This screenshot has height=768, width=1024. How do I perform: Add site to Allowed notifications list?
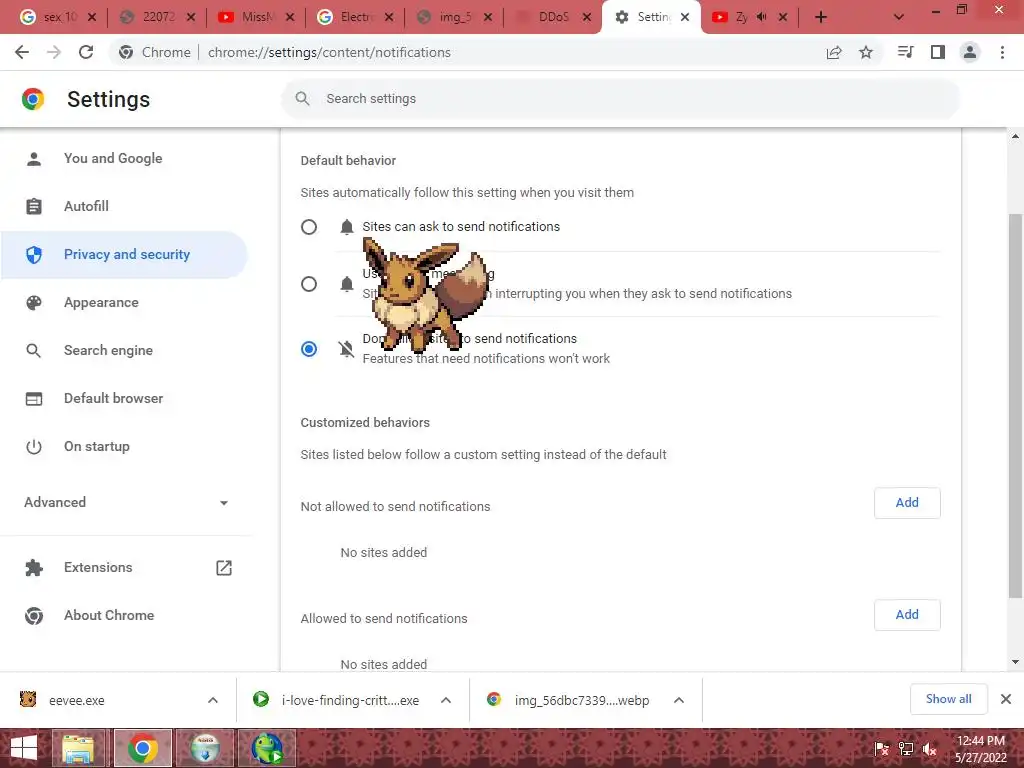pyautogui.click(x=907, y=615)
